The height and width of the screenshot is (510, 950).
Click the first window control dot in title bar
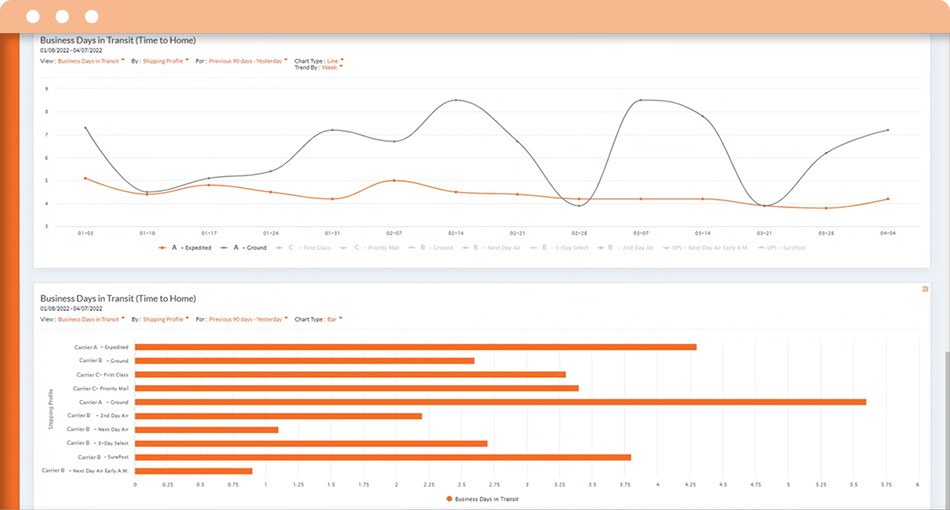(x=34, y=17)
